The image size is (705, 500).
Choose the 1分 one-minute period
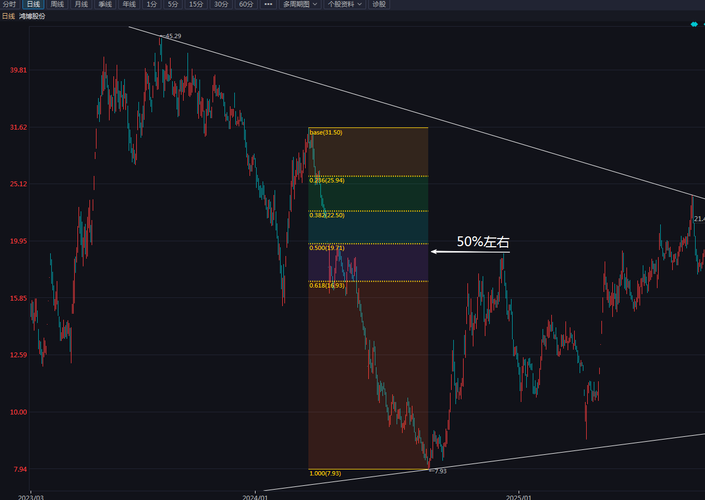(152, 4)
